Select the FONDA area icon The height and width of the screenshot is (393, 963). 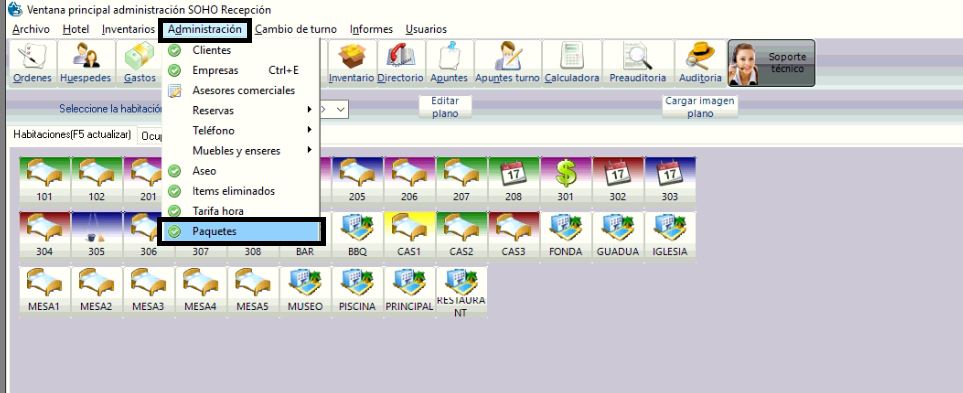coord(566,235)
